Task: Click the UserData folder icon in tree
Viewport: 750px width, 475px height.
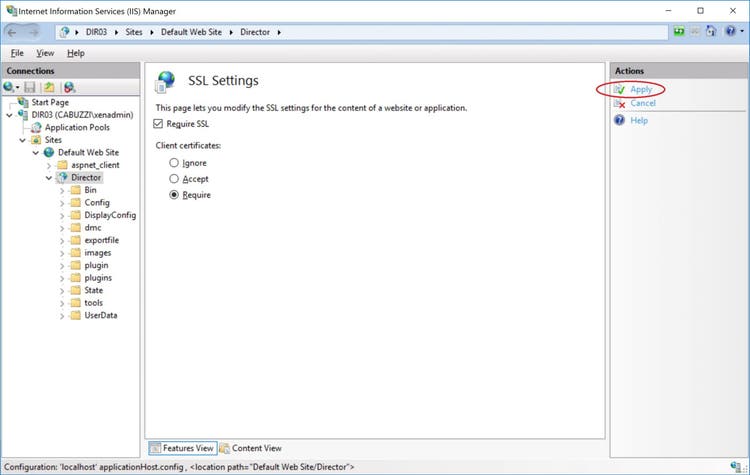Action: click(x=76, y=315)
